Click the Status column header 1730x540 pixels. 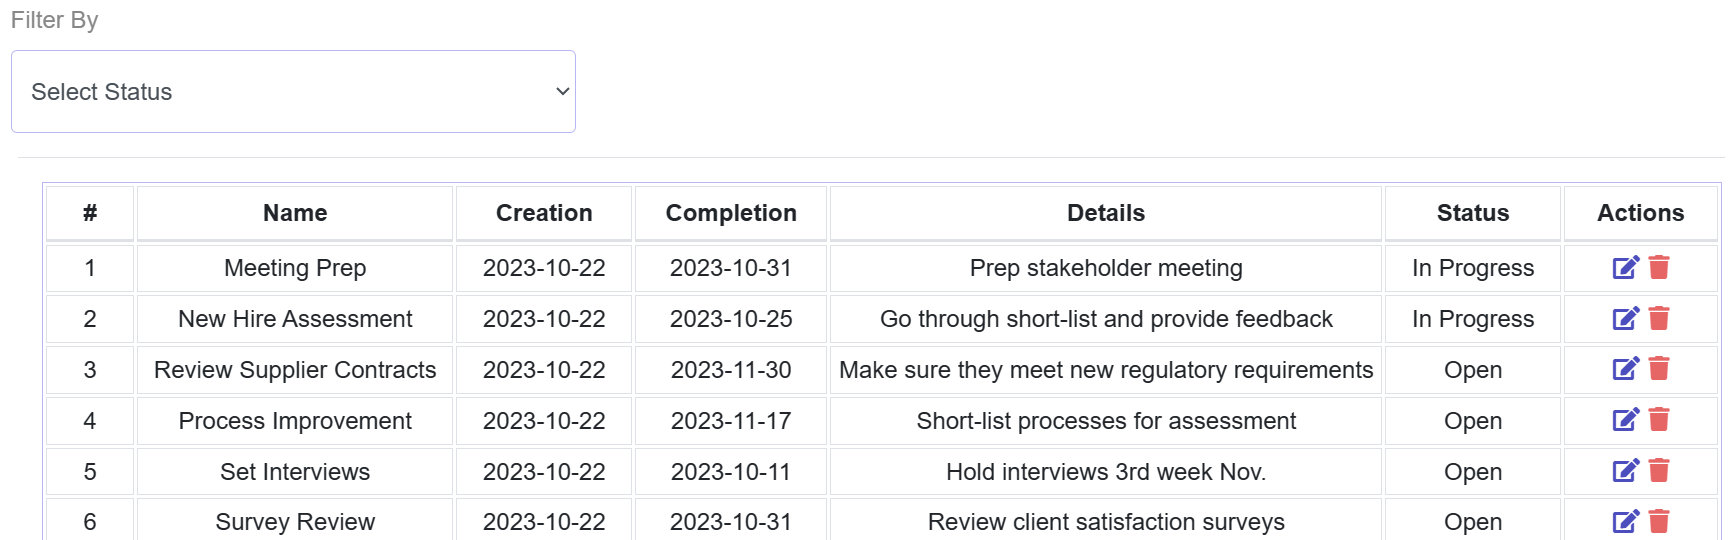click(x=1472, y=213)
